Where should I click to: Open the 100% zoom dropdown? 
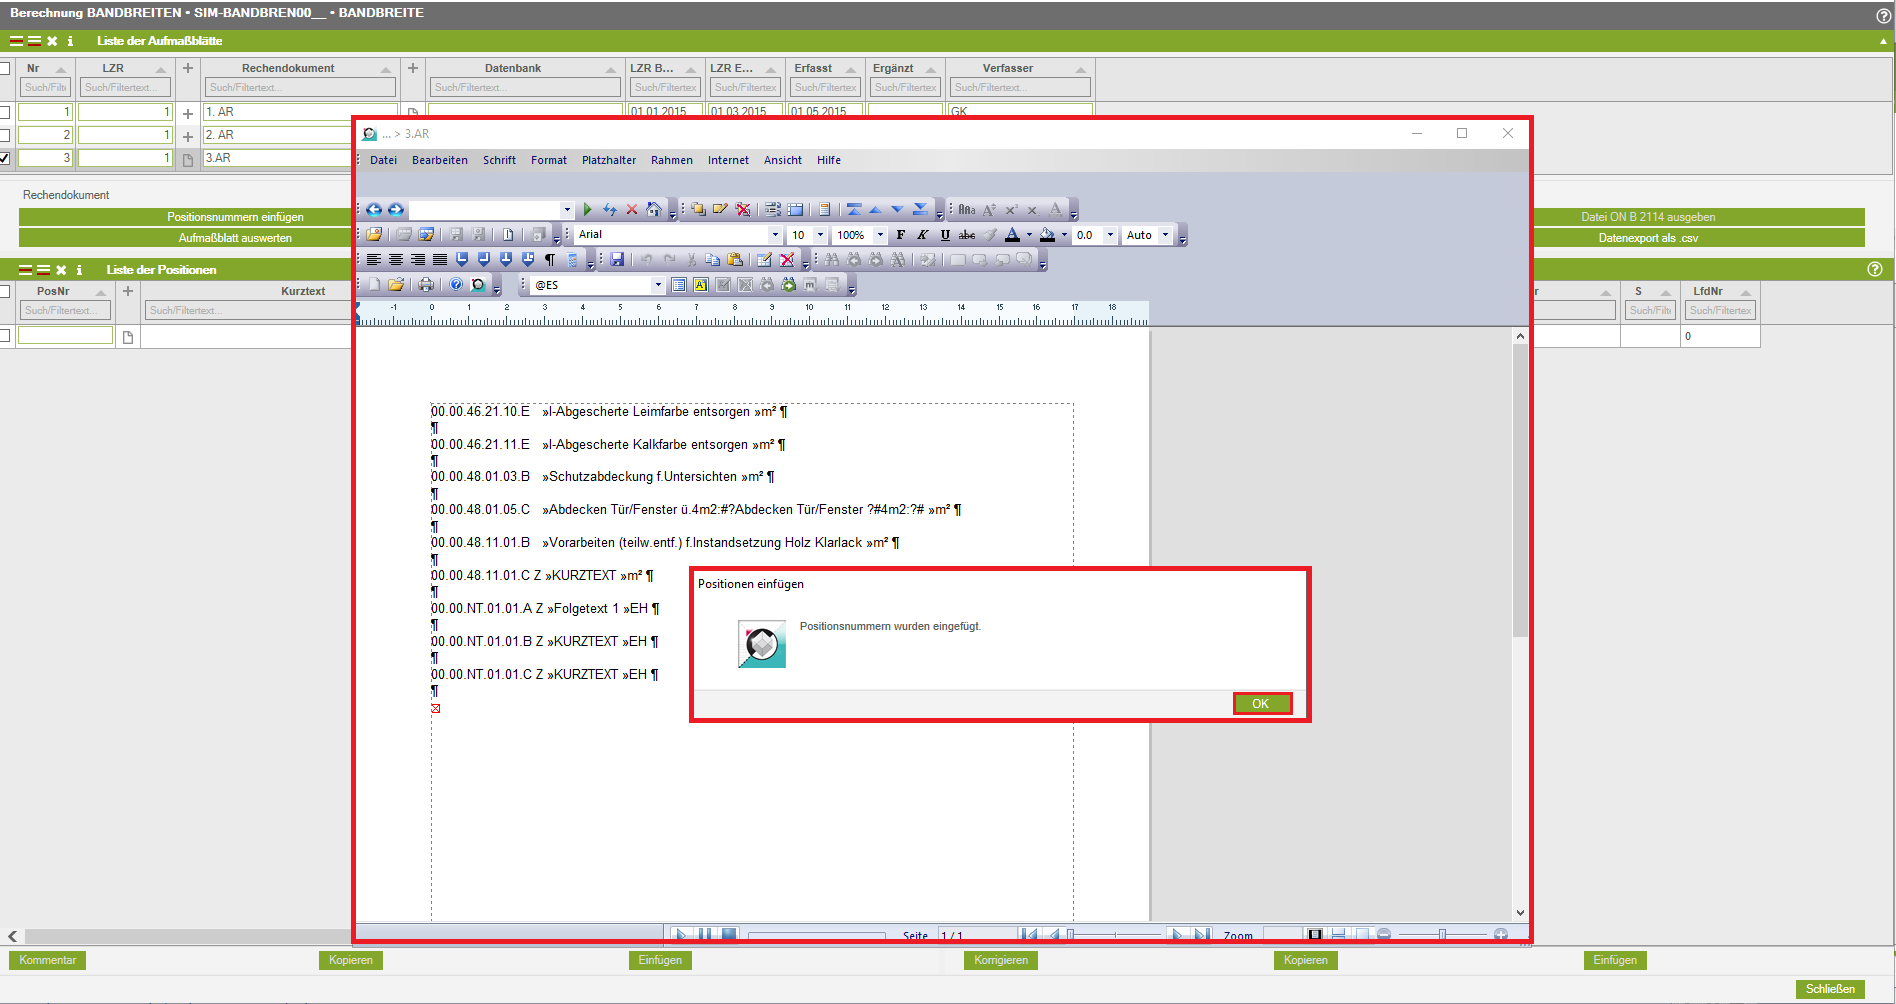tap(880, 235)
